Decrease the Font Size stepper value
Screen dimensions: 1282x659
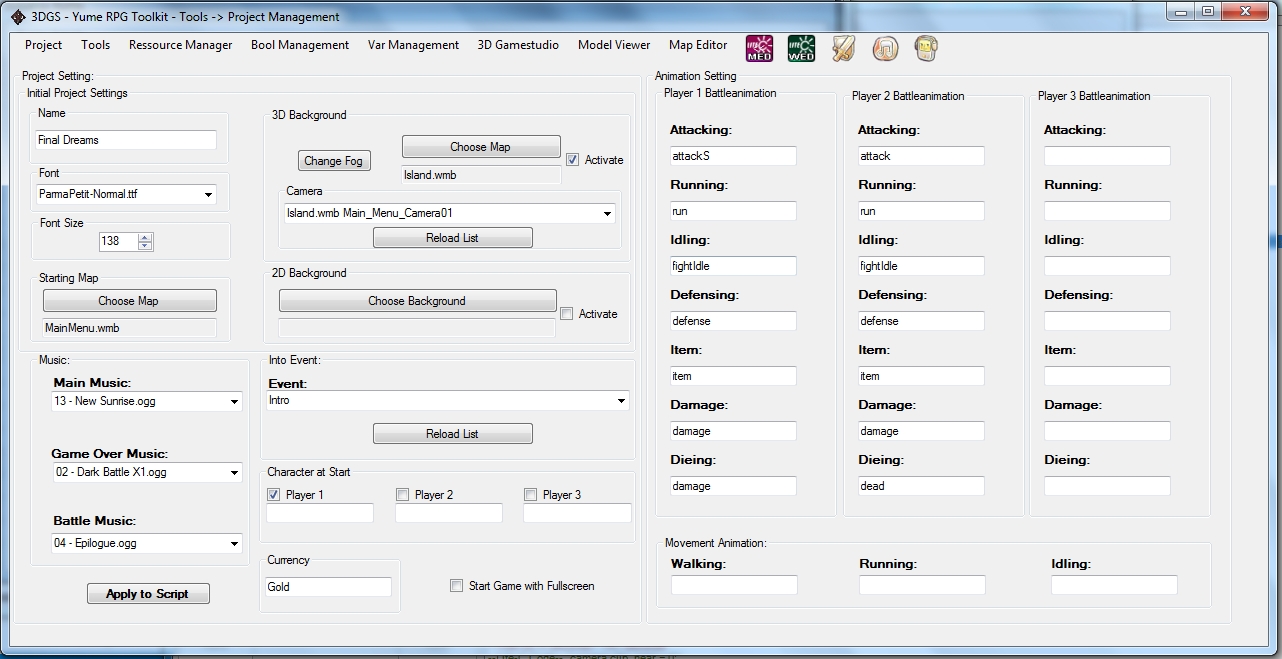[145, 245]
